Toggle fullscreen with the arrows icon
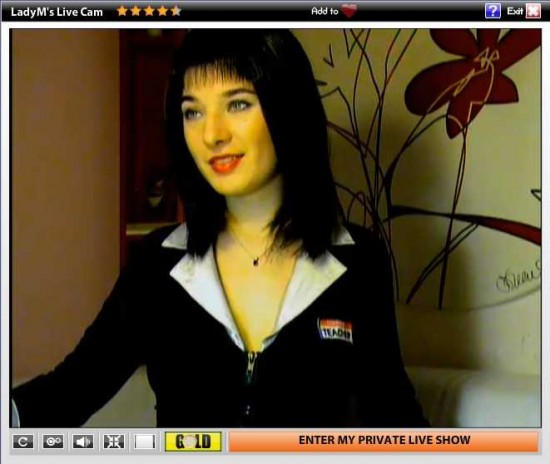Viewport: 550px width, 464px height. (114, 442)
